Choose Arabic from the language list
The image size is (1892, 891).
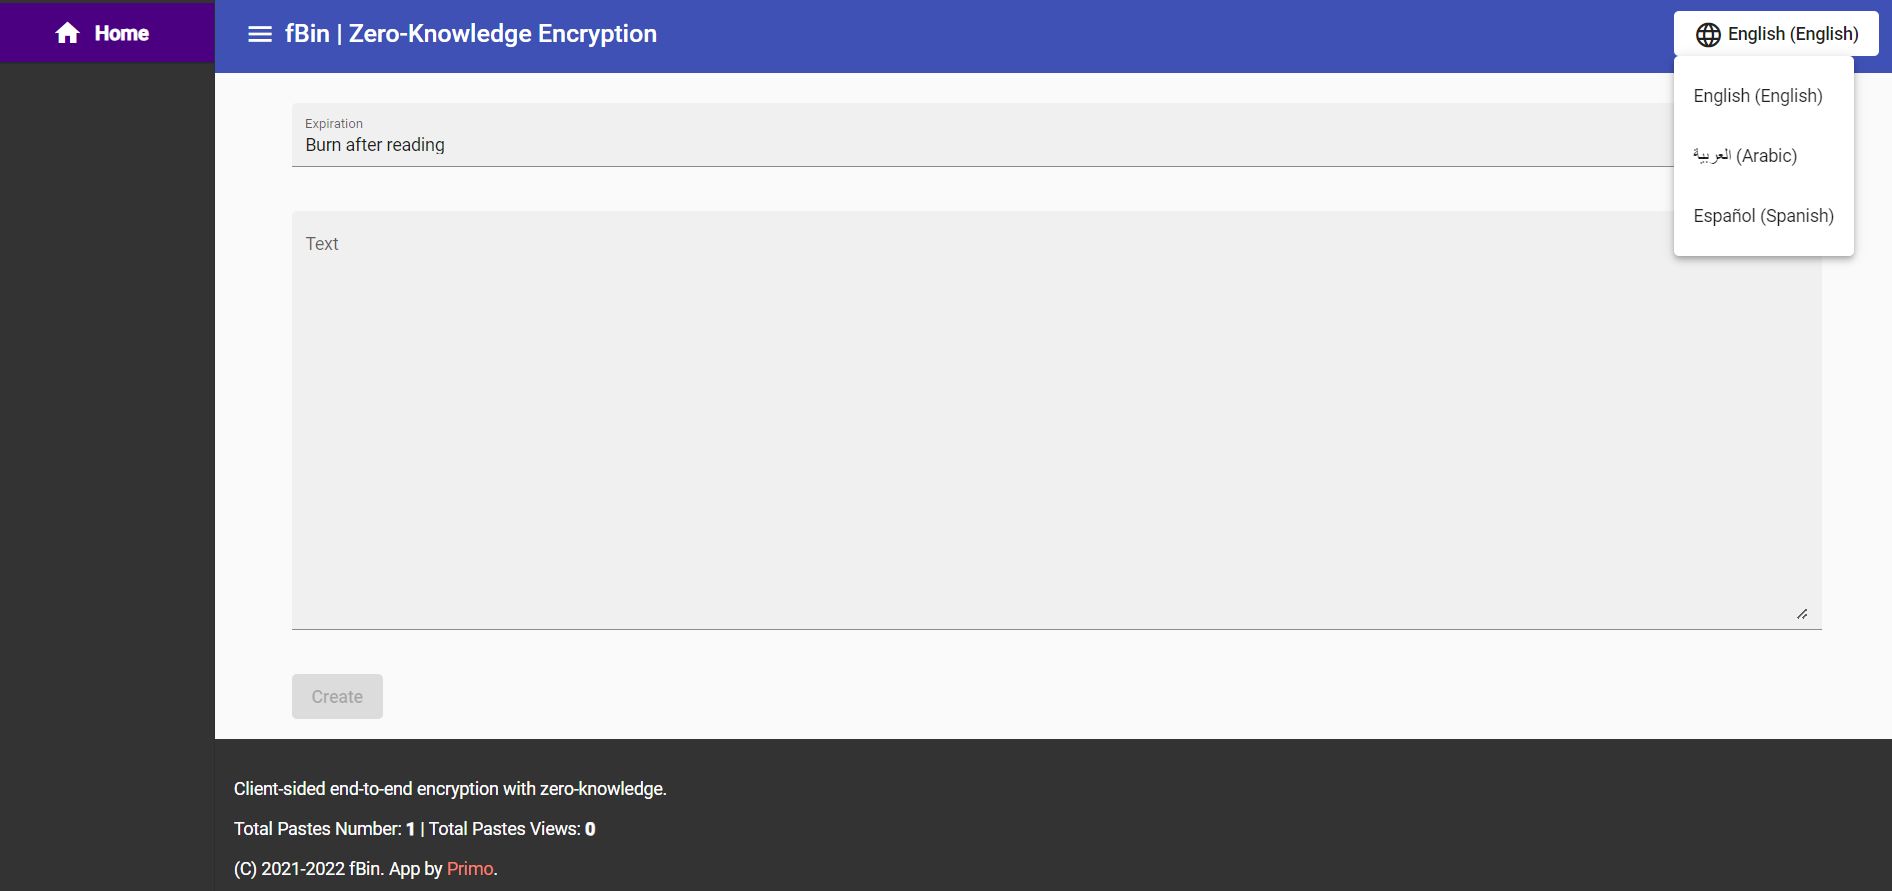pos(1745,156)
